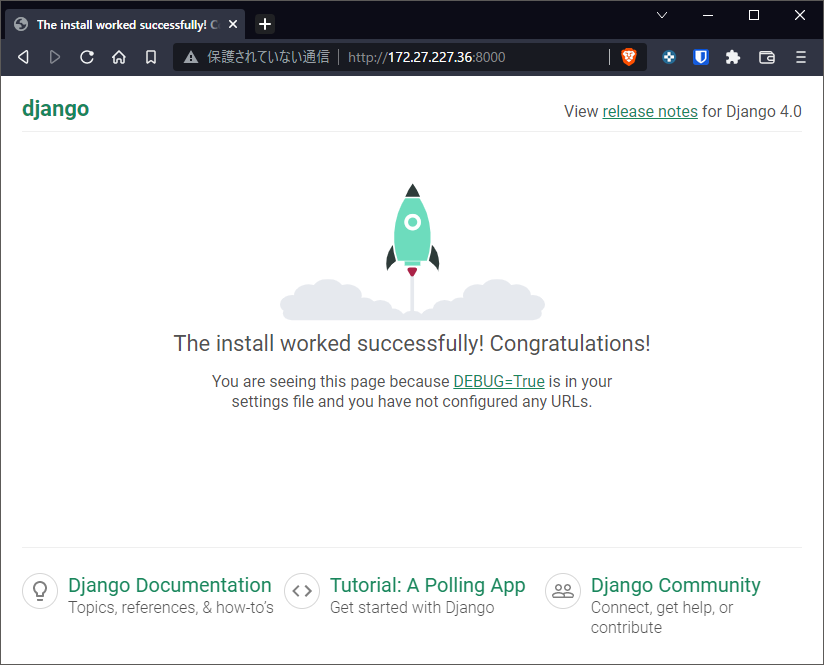Visit the Django Community link
Image resolution: width=824 pixels, height=665 pixels.
(x=675, y=585)
